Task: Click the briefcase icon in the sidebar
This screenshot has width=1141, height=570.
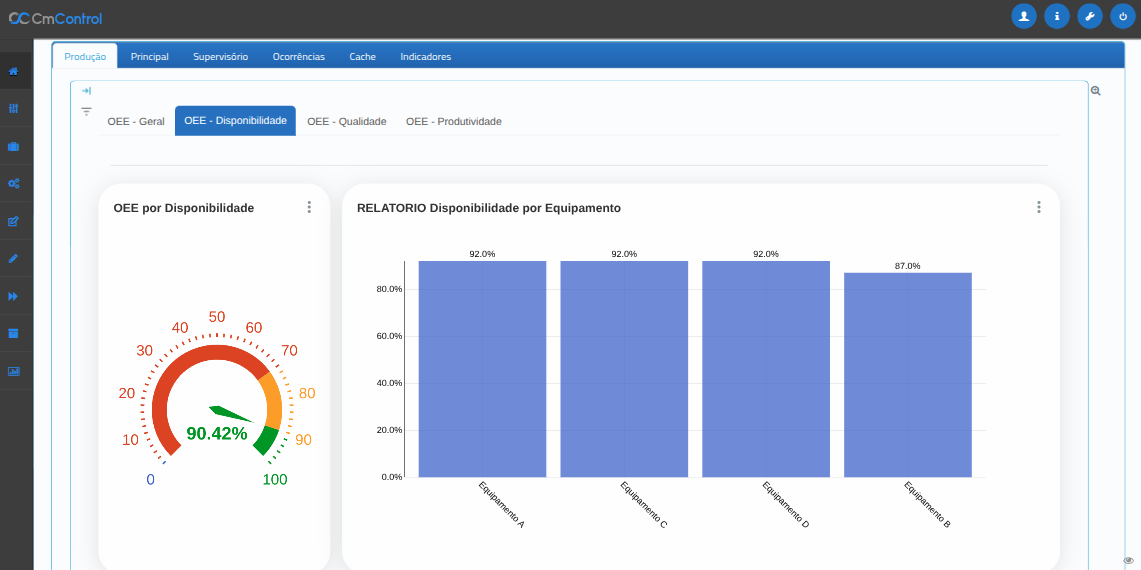Action: [14, 146]
